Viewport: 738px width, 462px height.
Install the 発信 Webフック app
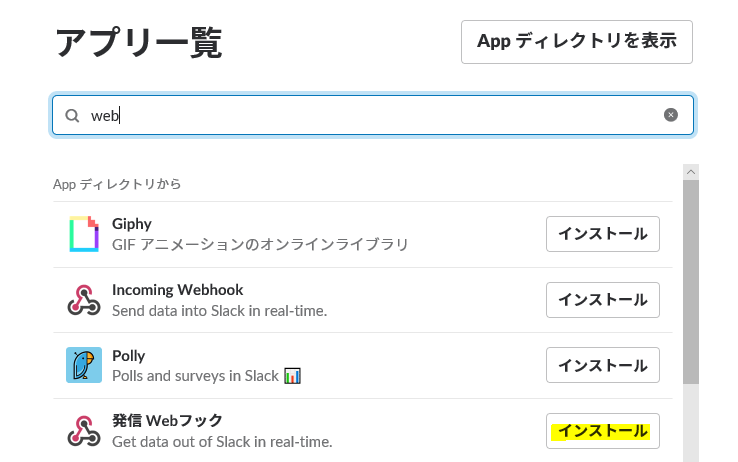coord(602,431)
